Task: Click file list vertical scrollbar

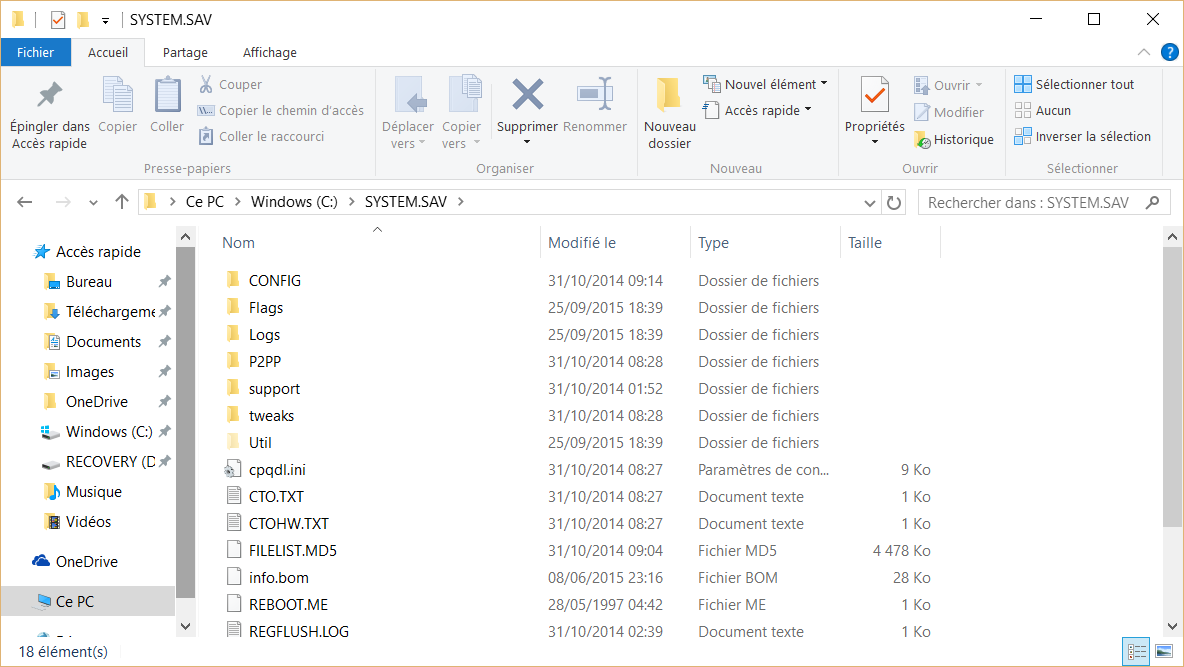Action: tap(1172, 387)
